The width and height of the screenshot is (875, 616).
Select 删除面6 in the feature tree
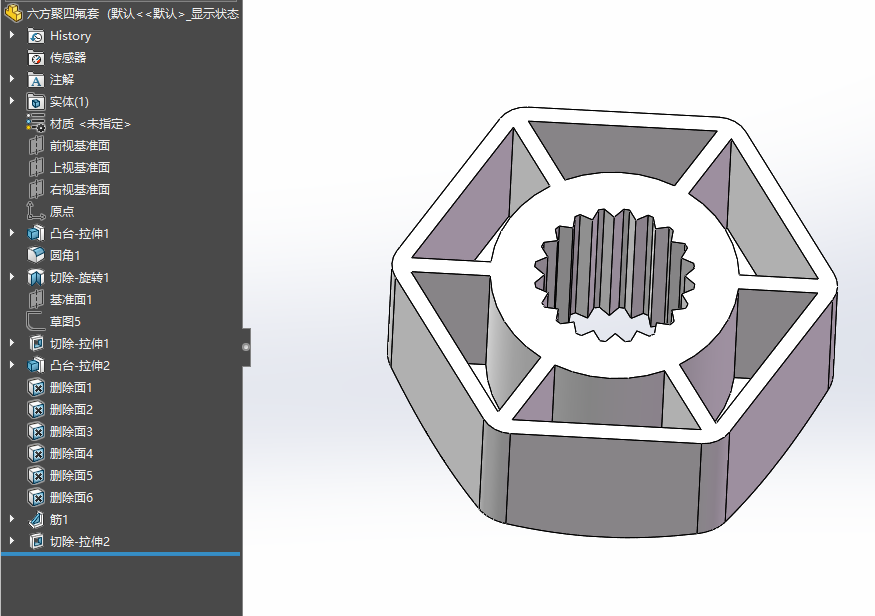point(71,498)
